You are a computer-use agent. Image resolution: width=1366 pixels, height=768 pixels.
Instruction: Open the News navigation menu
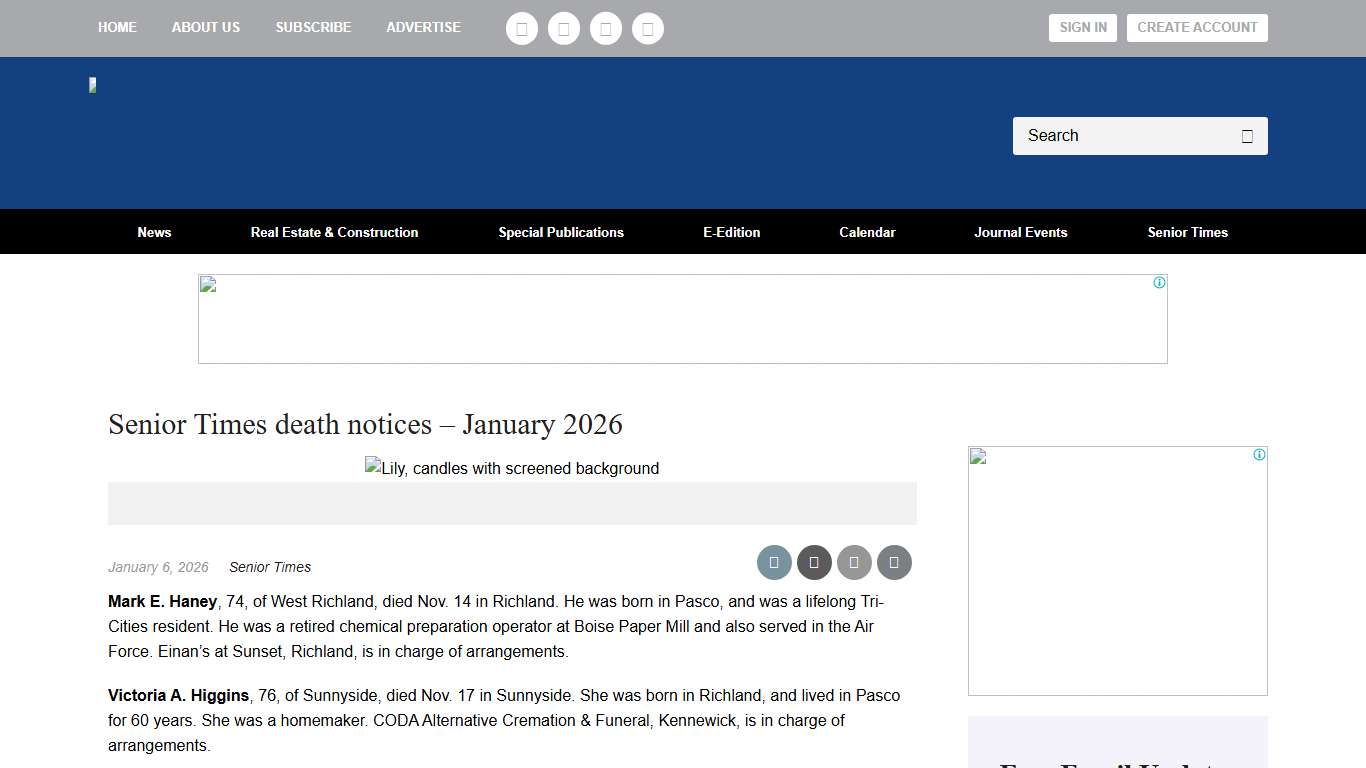[x=154, y=232]
